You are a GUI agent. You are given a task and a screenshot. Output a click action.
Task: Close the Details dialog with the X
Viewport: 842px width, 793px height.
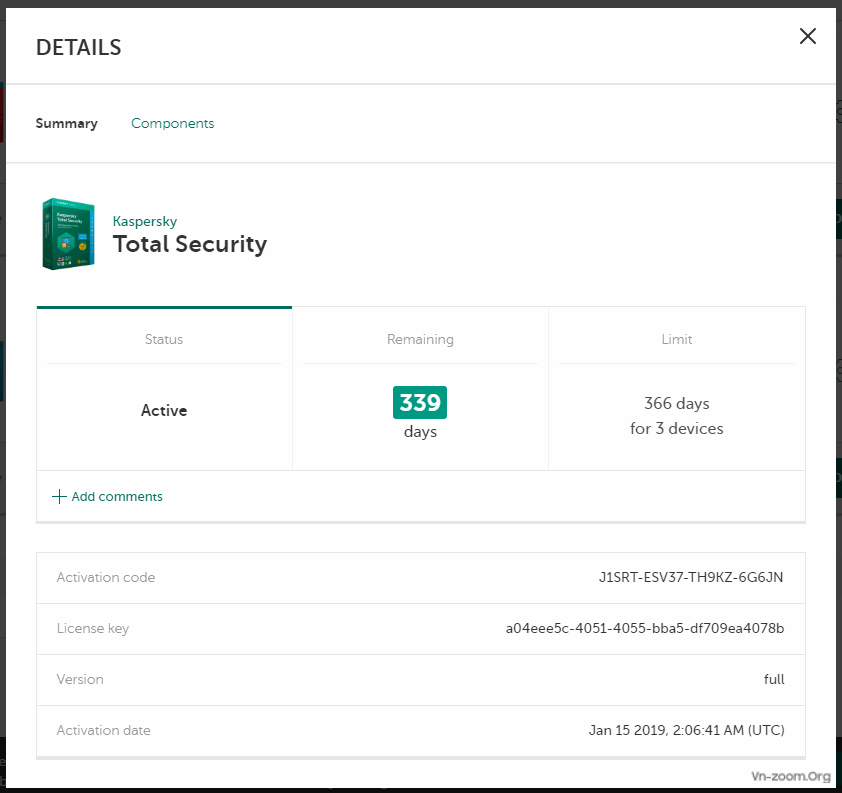(x=808, y=37)
